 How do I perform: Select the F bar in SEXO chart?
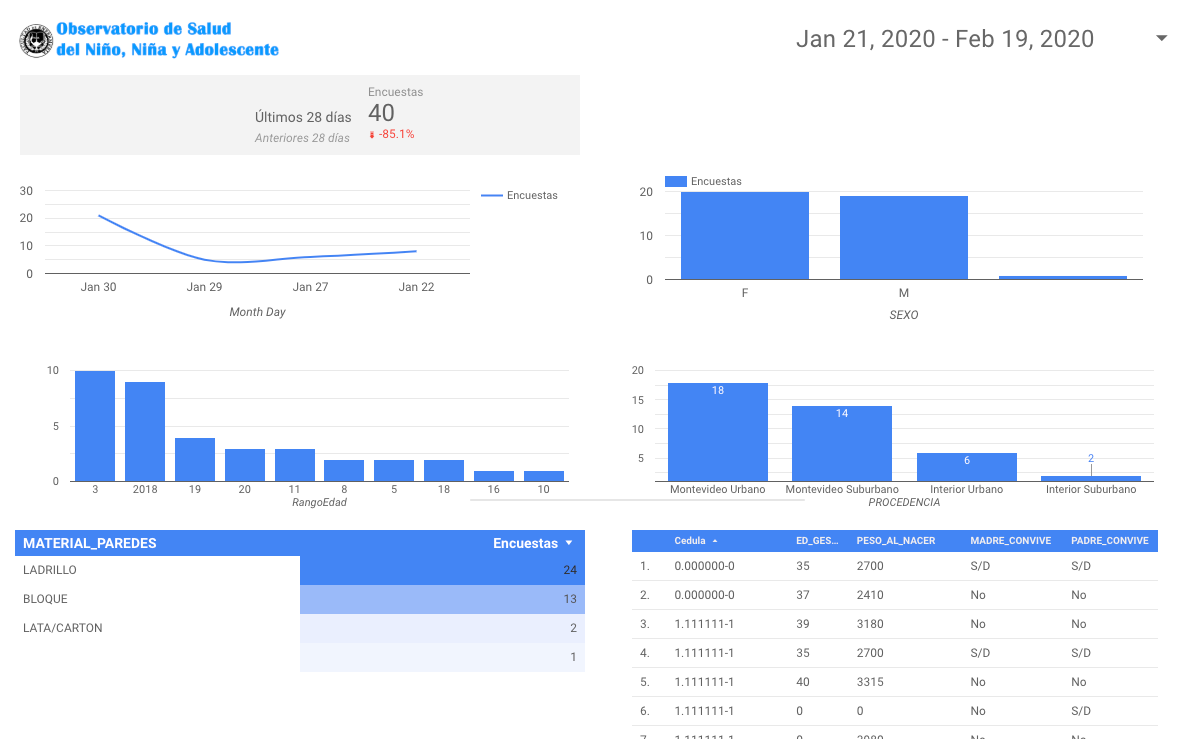744,236
